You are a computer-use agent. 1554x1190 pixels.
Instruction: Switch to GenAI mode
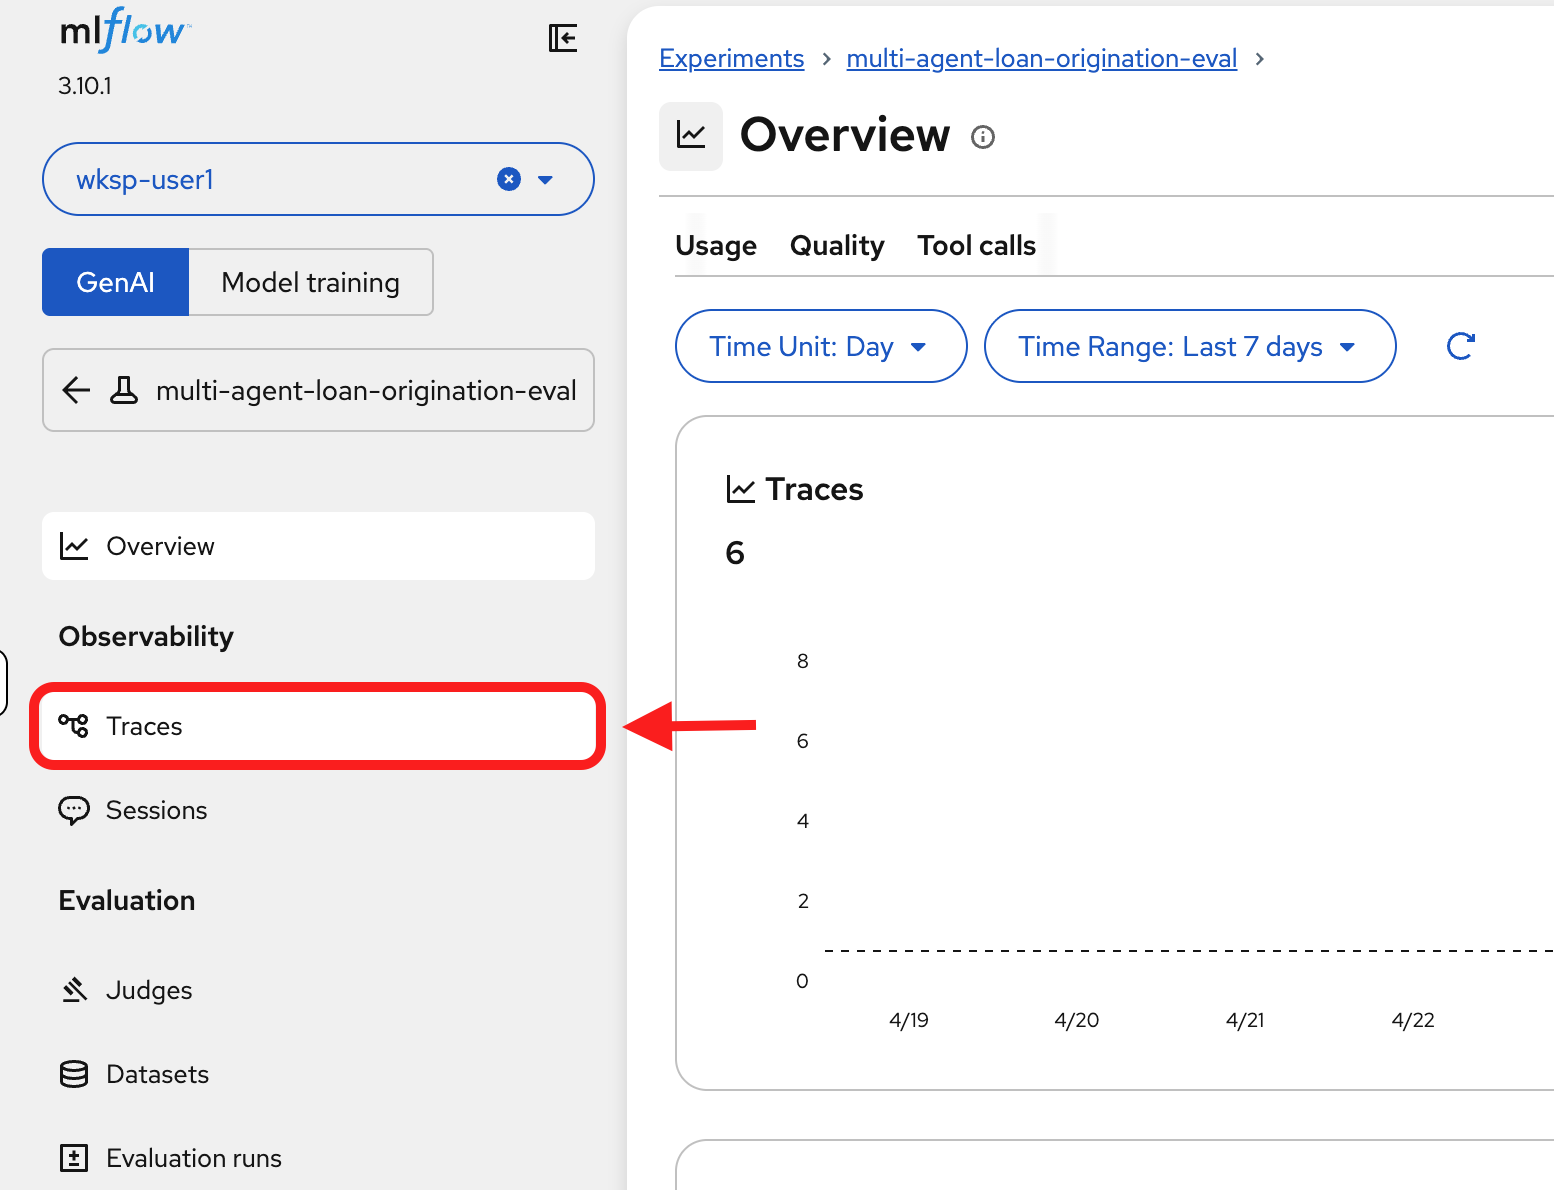[115, 282]
